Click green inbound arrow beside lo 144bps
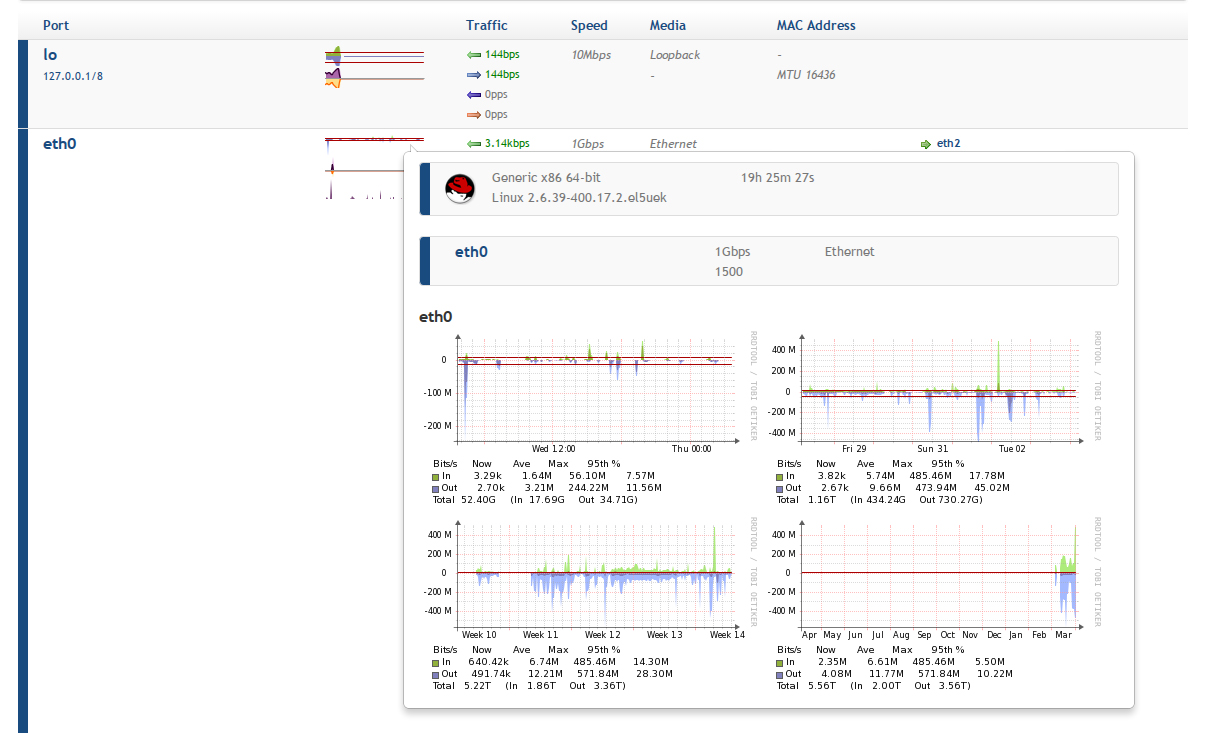The height and width of the screenshot is (733, 1207). point(474,55)
